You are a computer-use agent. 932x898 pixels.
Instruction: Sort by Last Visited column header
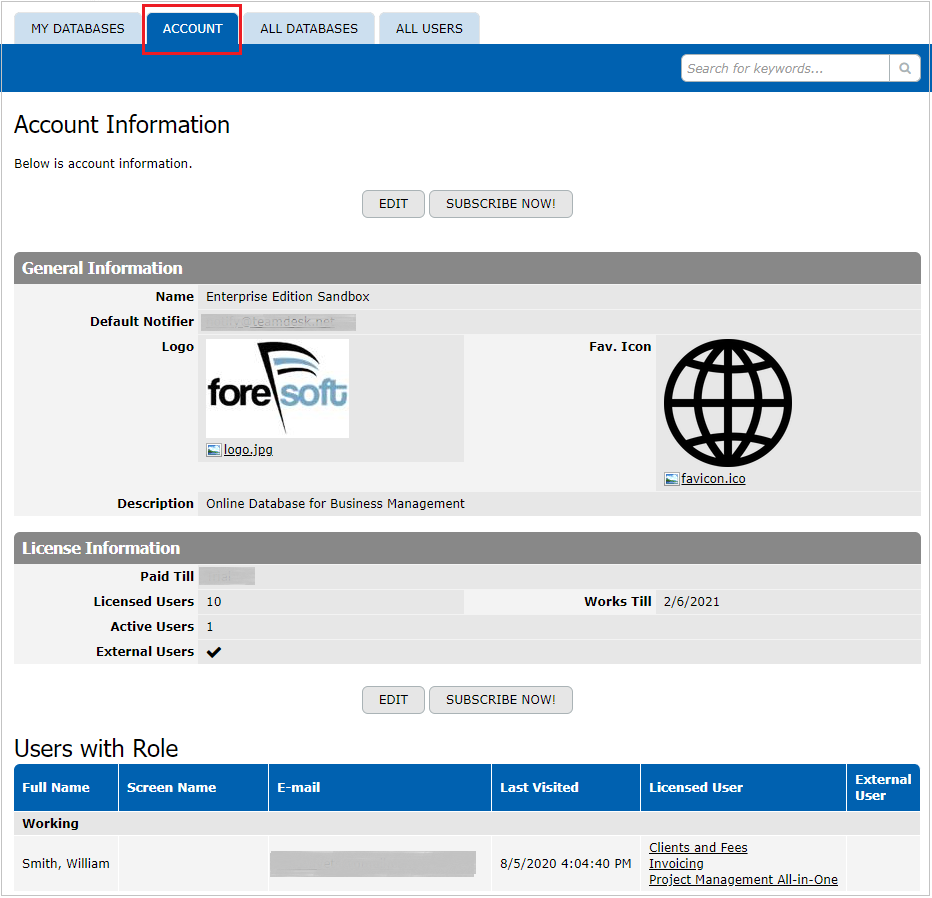(x=566, y=787)
